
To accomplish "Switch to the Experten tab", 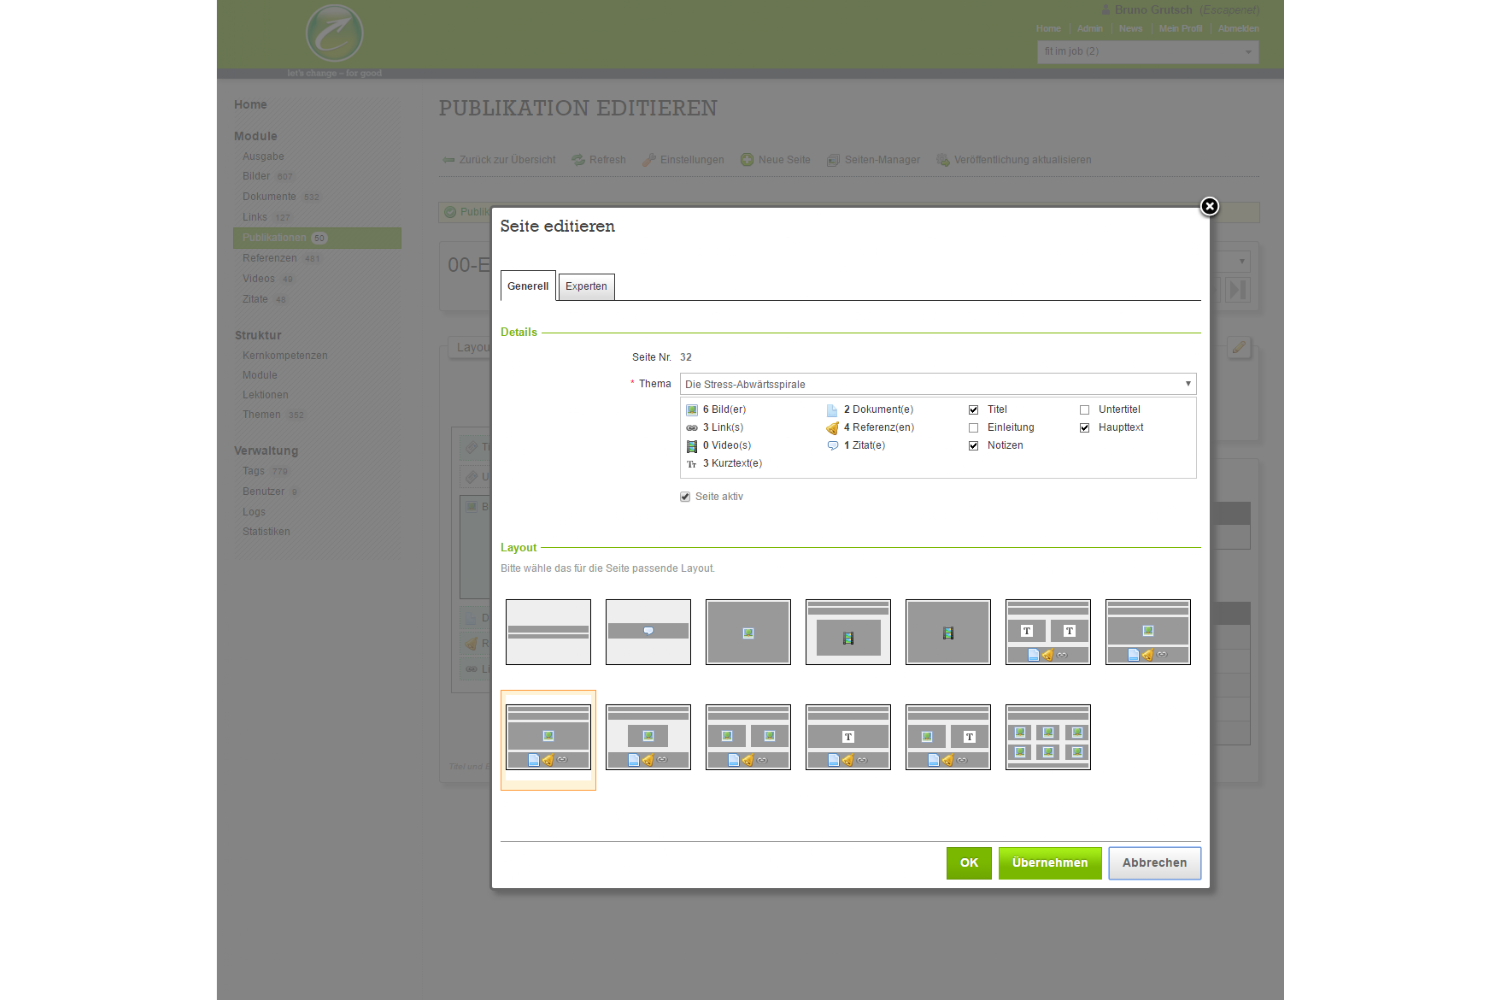I will pos(586,286).
